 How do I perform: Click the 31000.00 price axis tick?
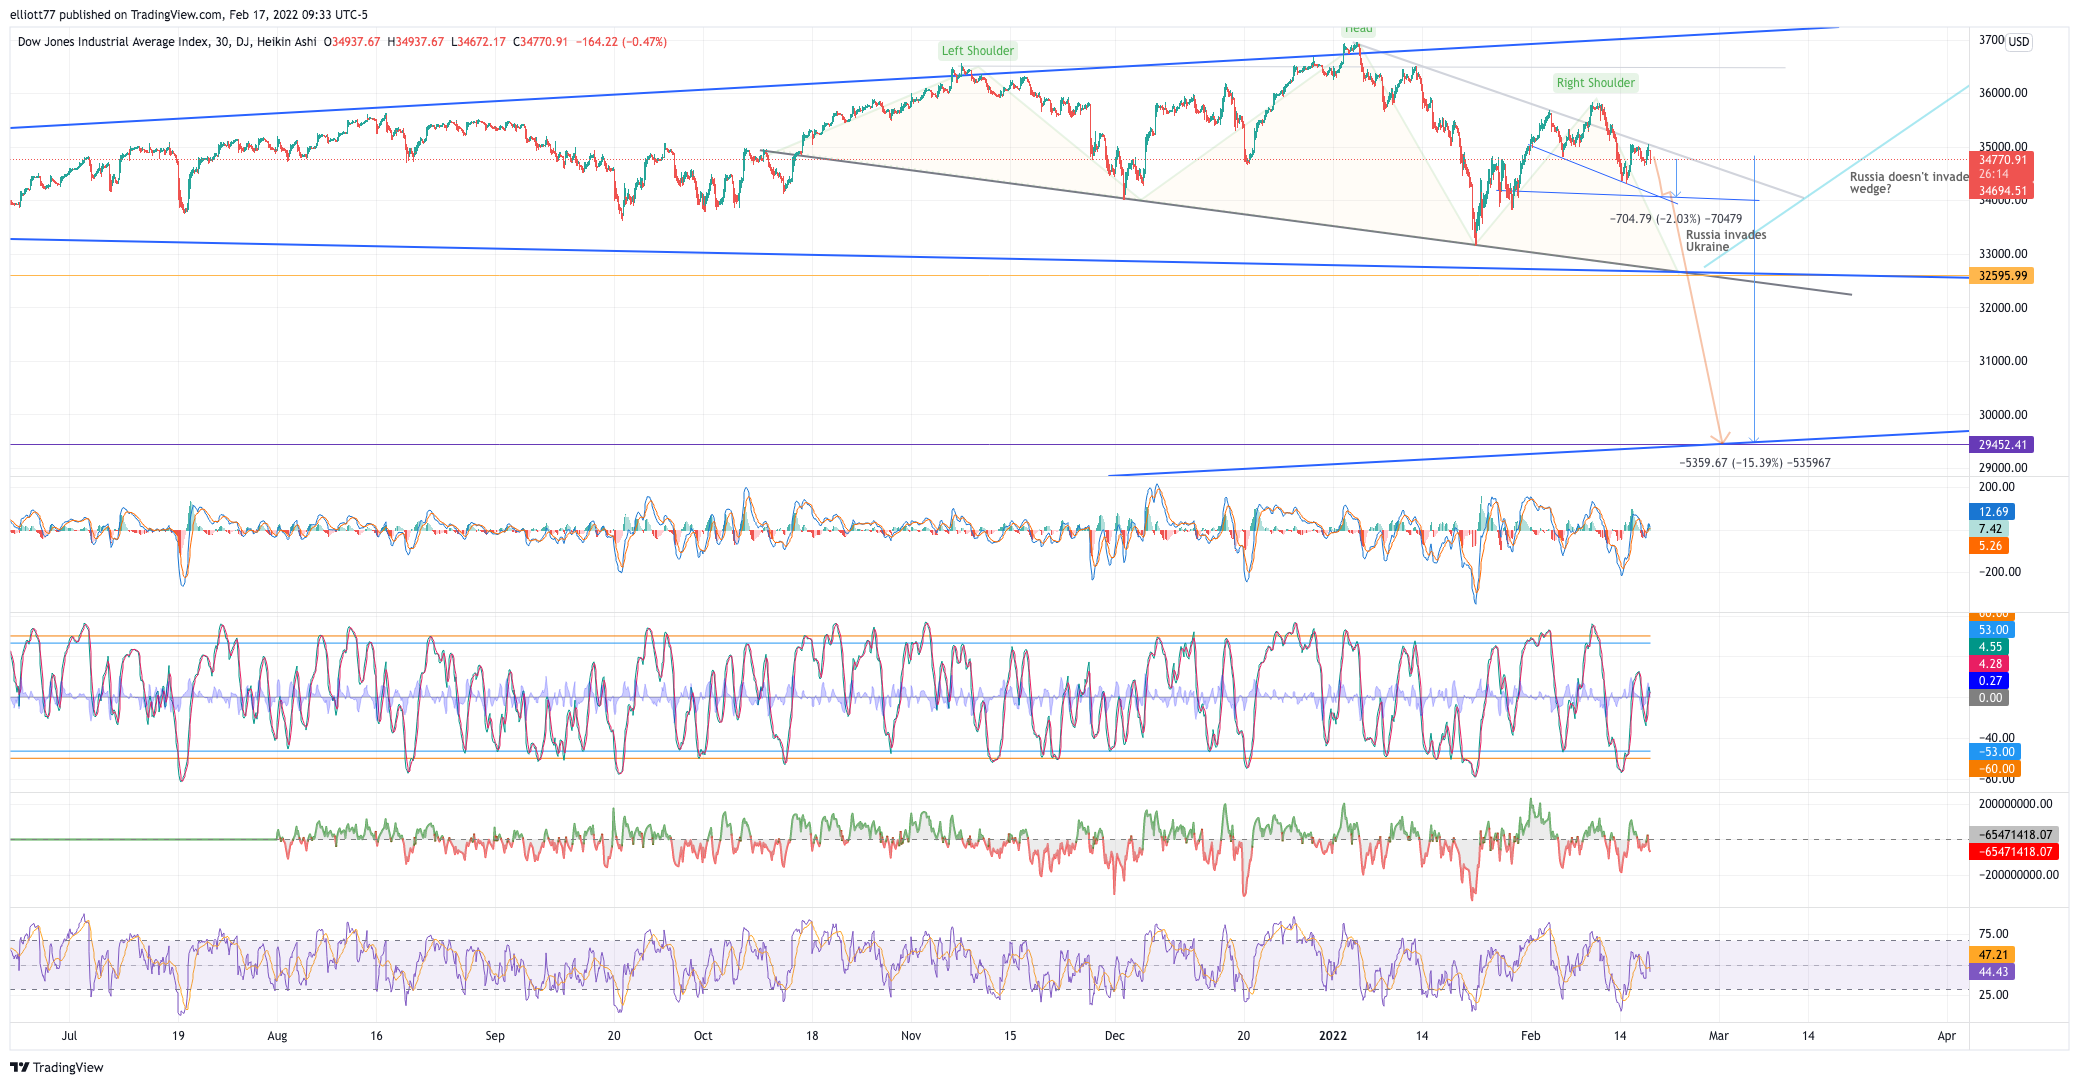[x=2003, y=361]
